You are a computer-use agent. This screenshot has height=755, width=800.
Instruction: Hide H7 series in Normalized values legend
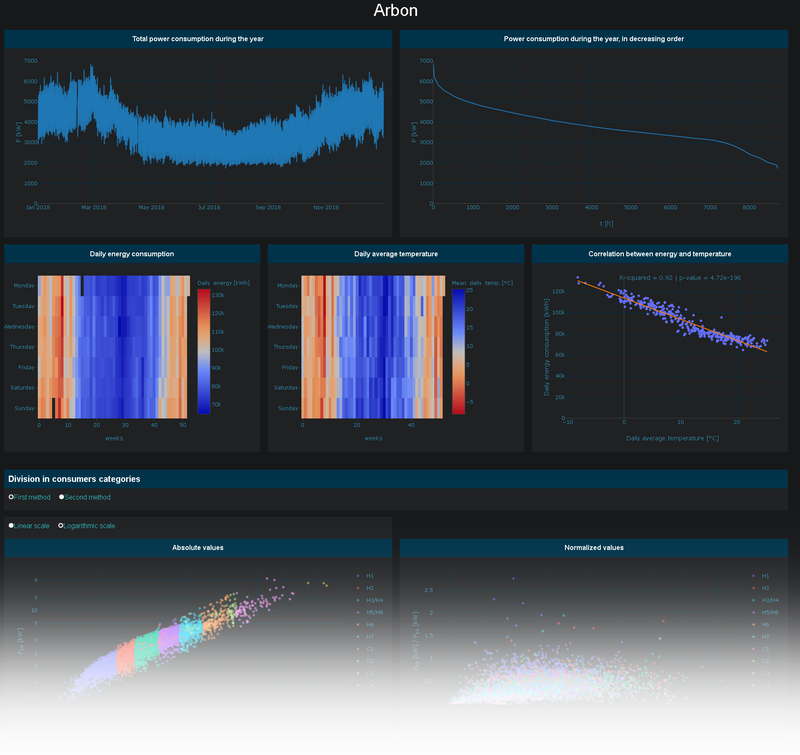(754, 636)
